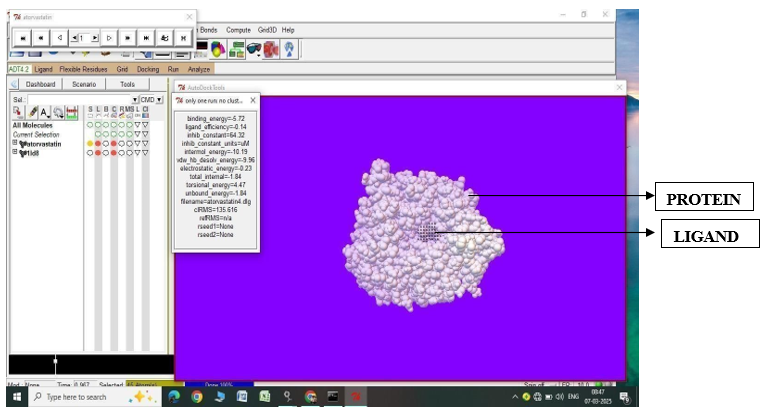The height and width of the screenshot is (414, 766).
Task: Jump to the first conformation in the player
Action: (20, 38)
